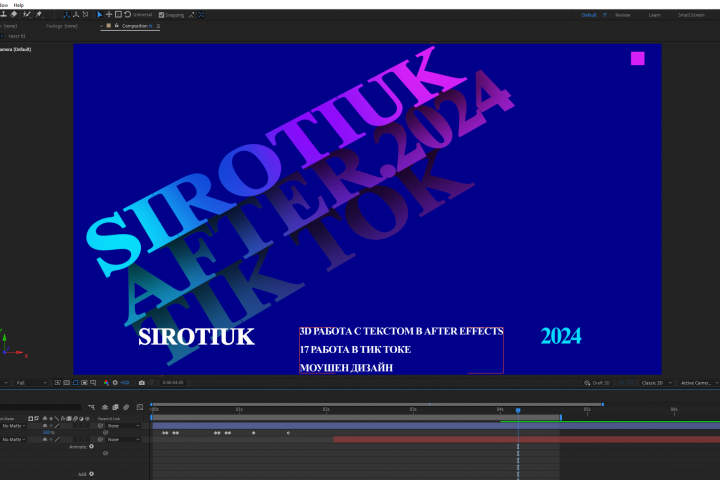Switch to the Learn workspace
The width and height of the screenshot is (720, 480).
point(654,15)
